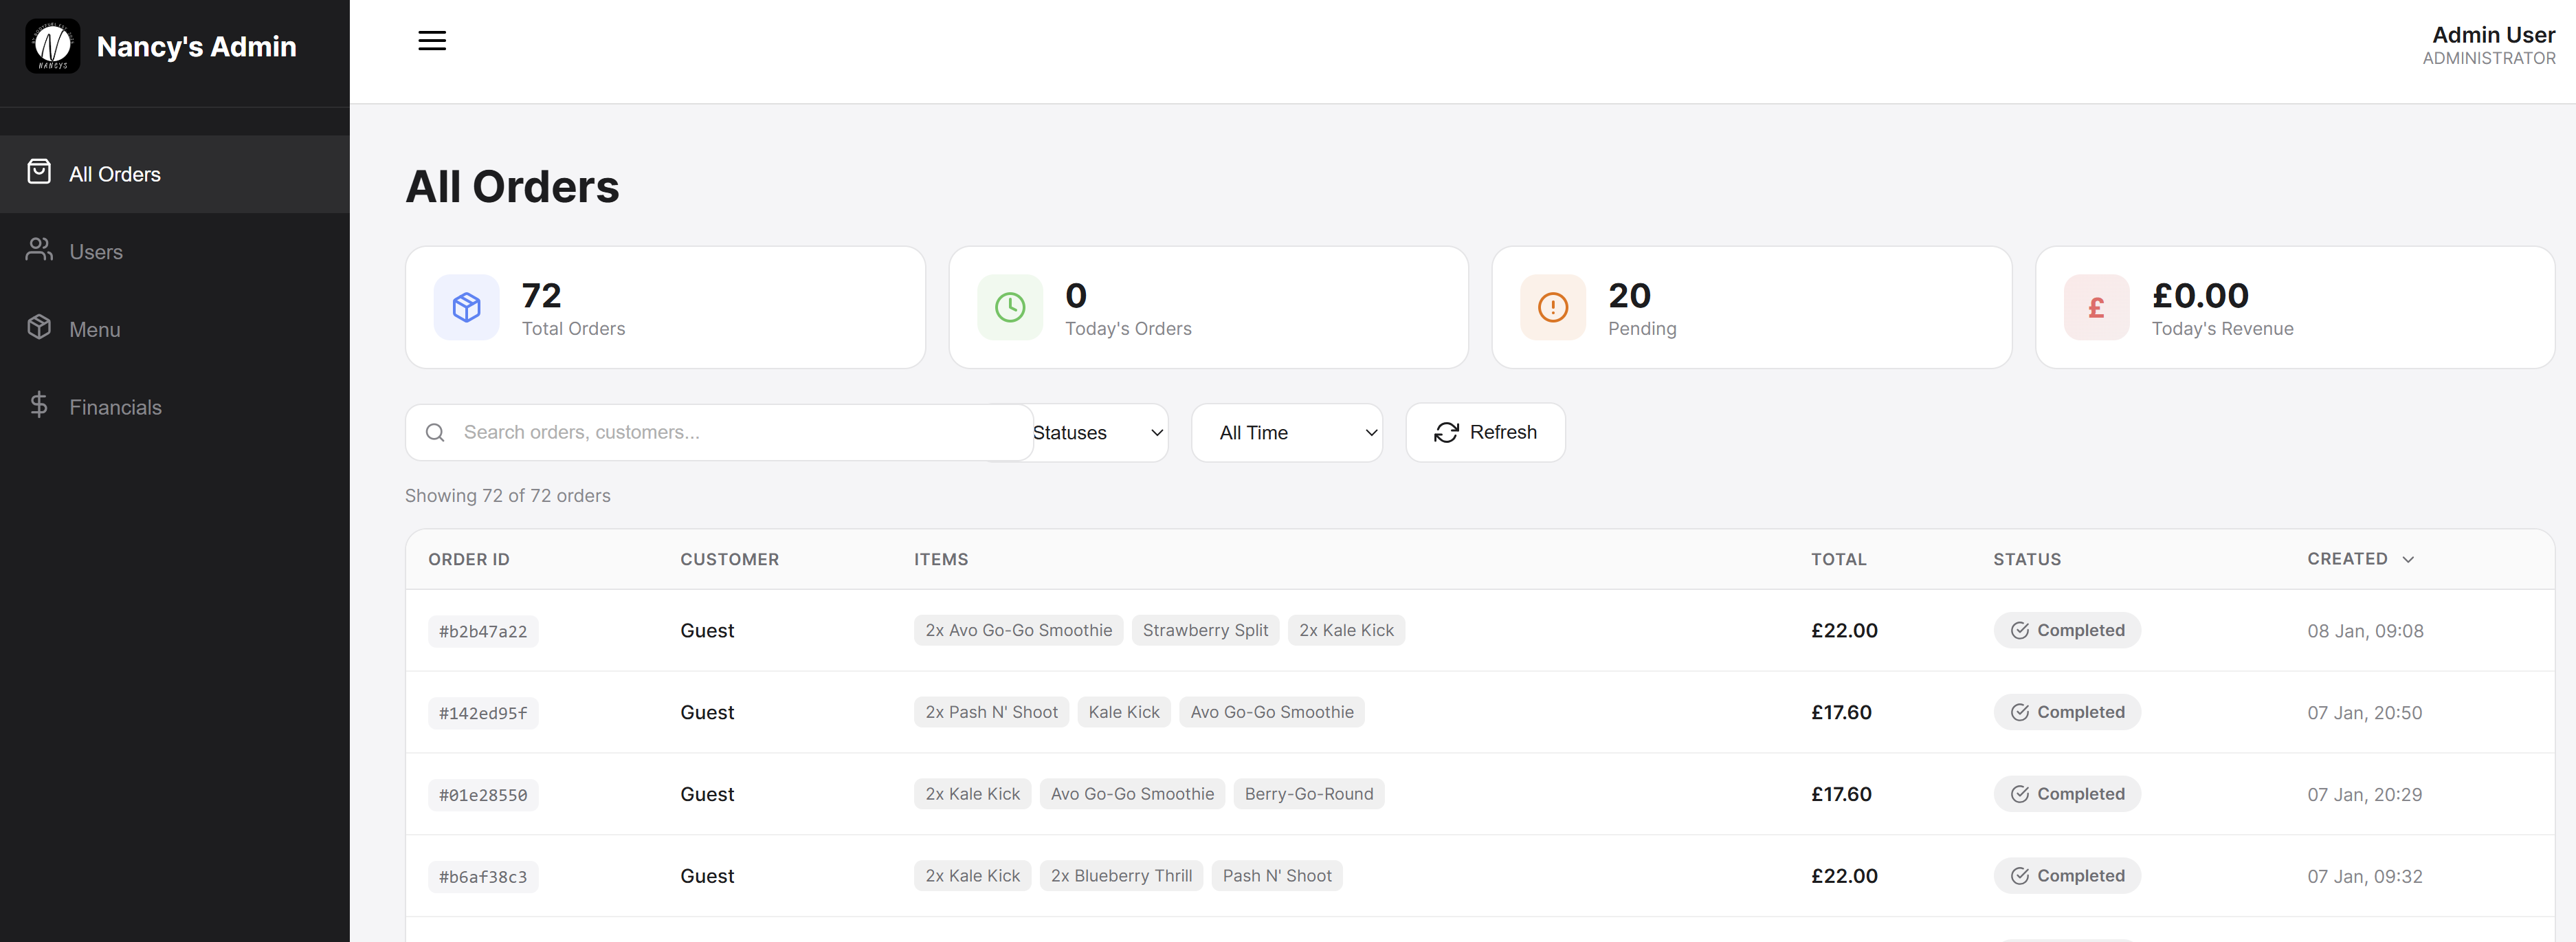Focus the Search orders, customers field

coord(719,433)
